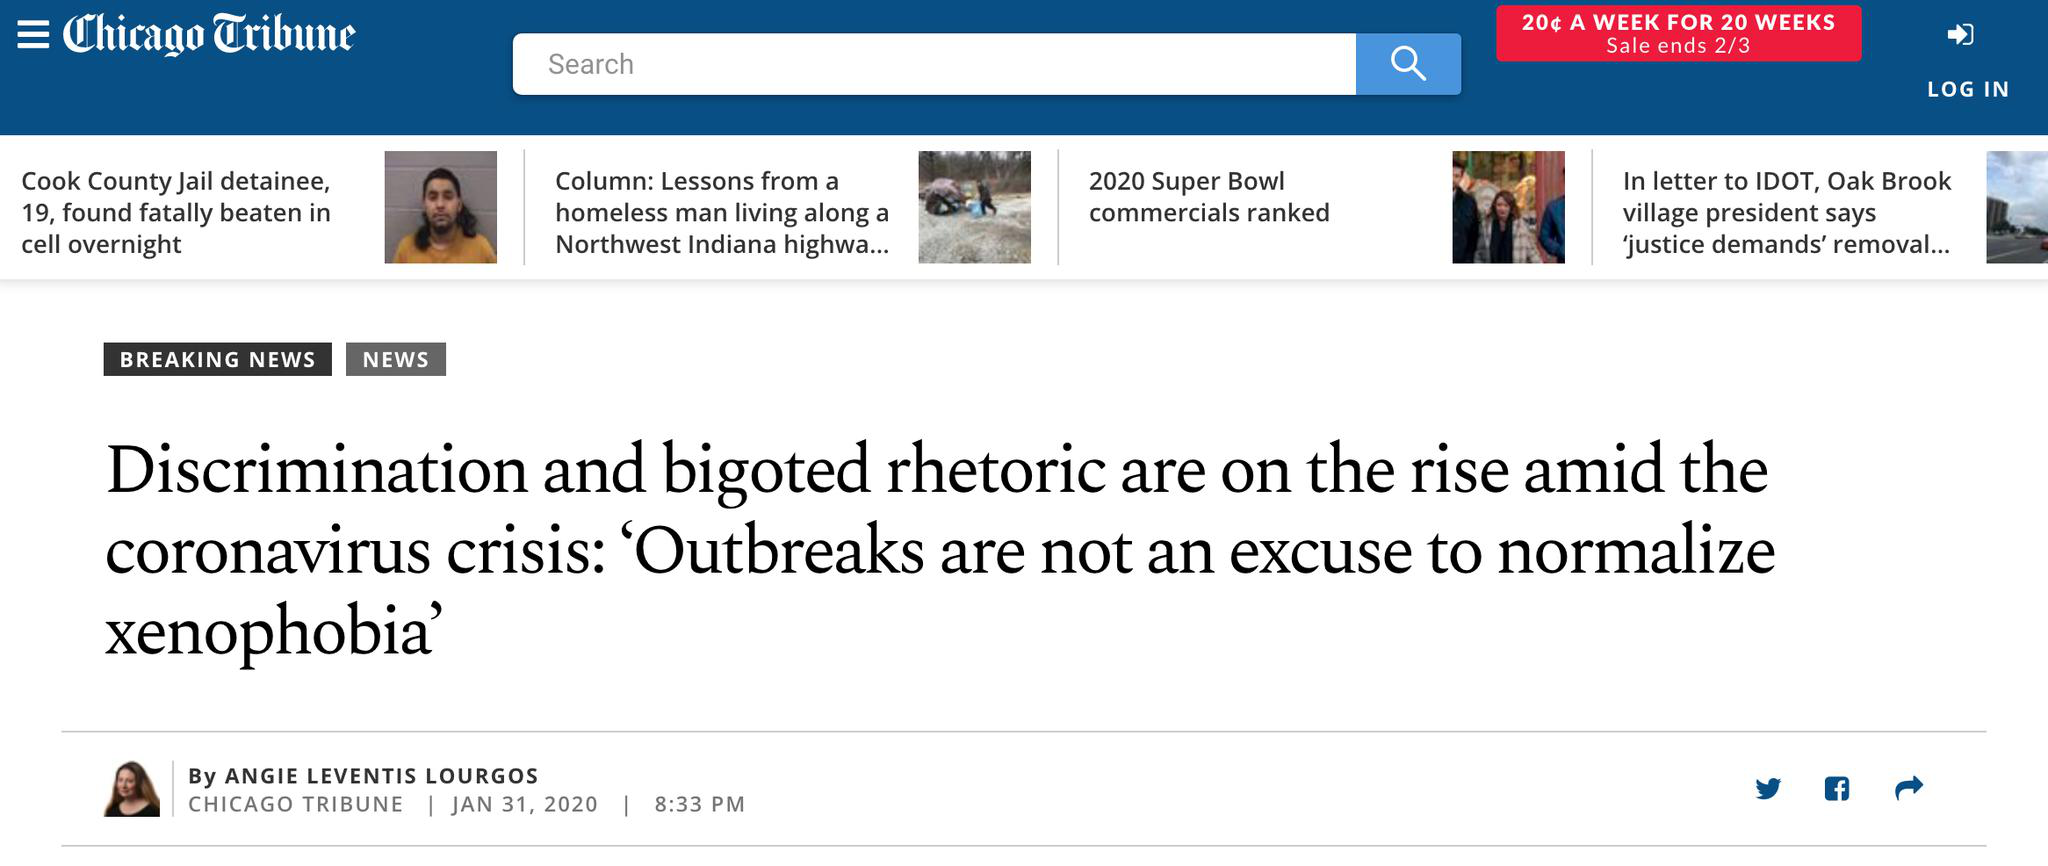Select the NEWS section tag
This screenshot has width=2048, height=866.
pyautogui.click(x=396, y=359)
